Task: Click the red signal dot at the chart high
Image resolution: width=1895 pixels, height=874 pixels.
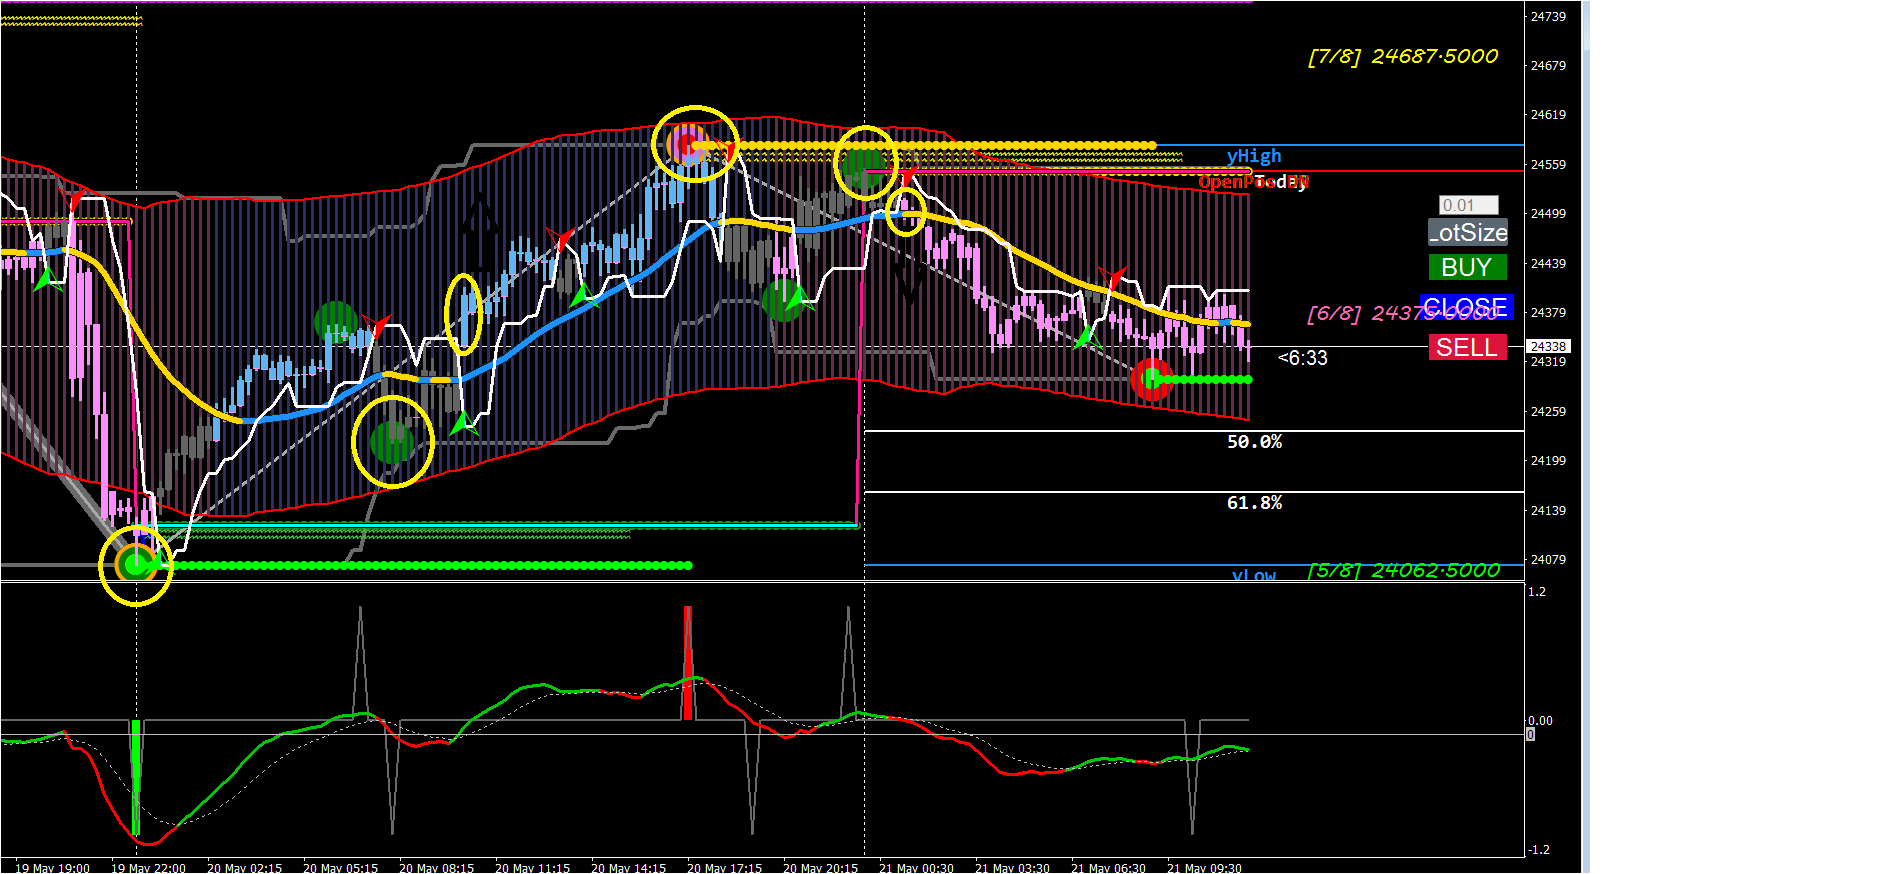Action: (x=686, y=146)
